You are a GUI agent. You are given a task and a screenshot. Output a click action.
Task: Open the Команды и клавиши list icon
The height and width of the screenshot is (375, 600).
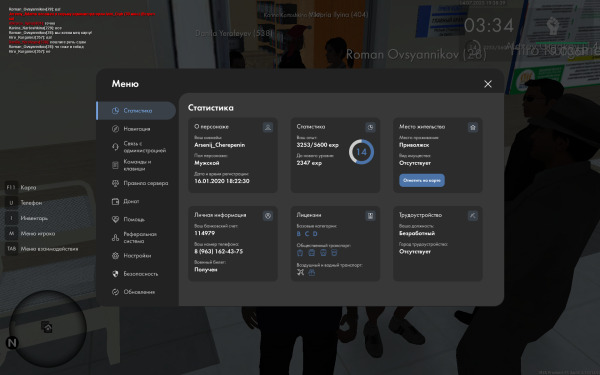(115, 165)
